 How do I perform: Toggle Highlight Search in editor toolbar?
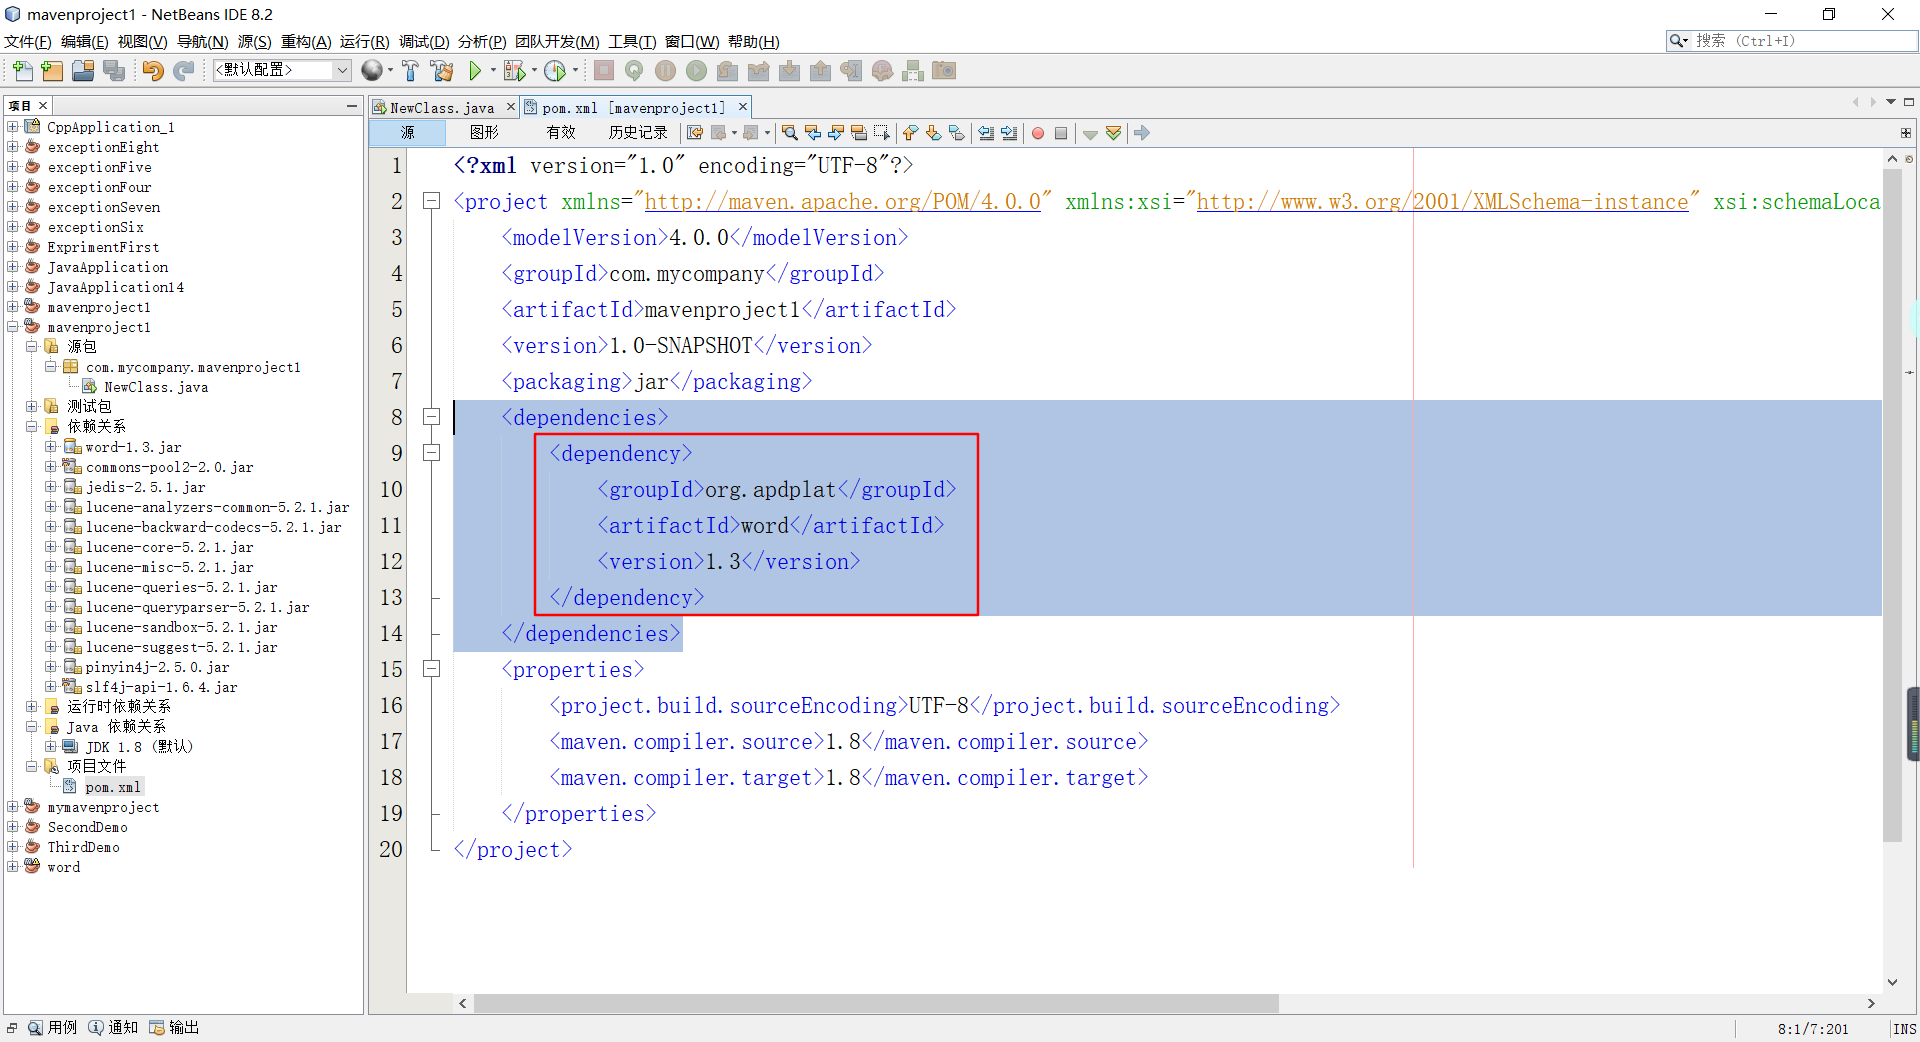click(859, 133)
